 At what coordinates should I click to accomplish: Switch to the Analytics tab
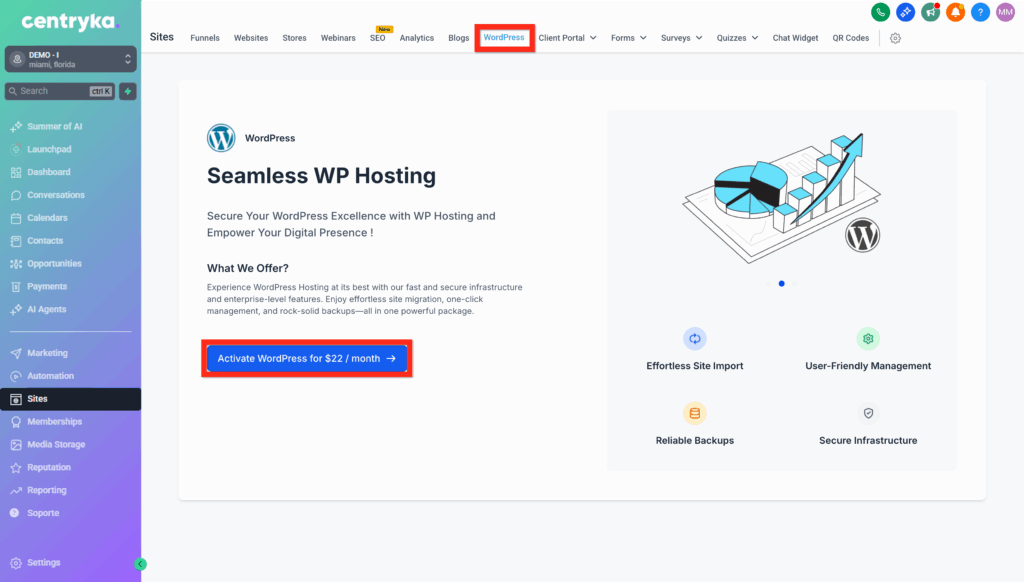pyautogui.click(x=417, y=38)
